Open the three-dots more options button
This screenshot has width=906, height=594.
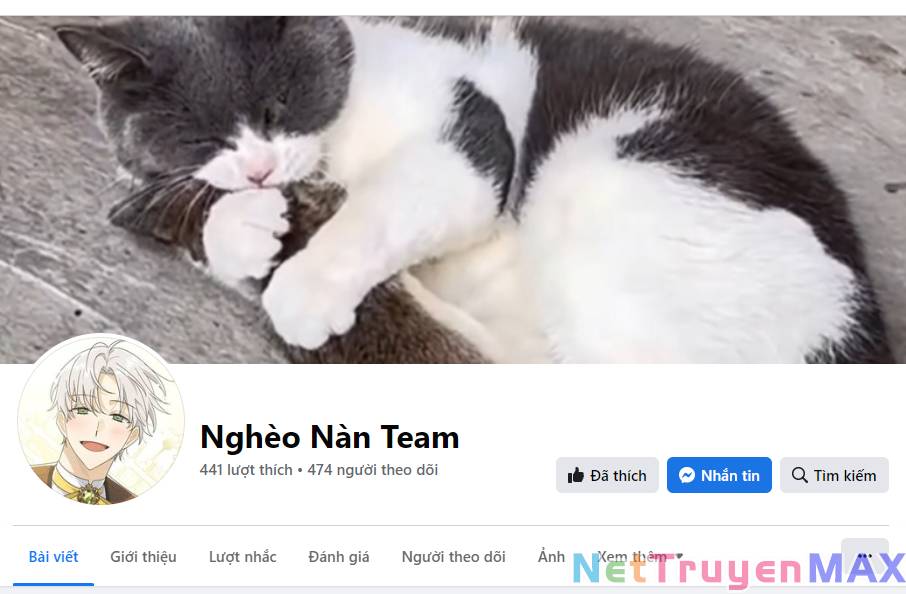pos(864,556)
